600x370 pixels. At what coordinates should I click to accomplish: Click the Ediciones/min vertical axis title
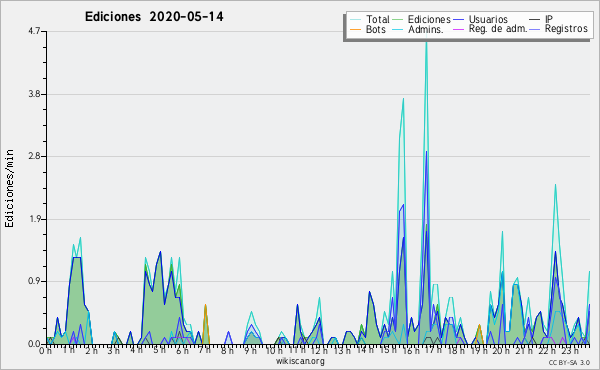tap(9, 188)
